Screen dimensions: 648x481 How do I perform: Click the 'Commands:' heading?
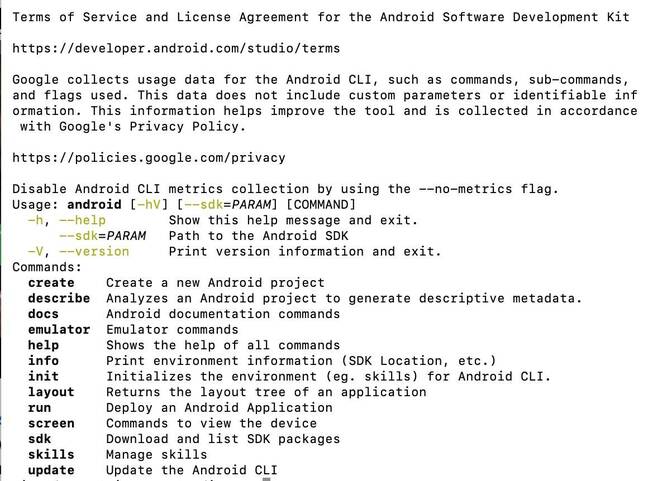coord(47,267)
